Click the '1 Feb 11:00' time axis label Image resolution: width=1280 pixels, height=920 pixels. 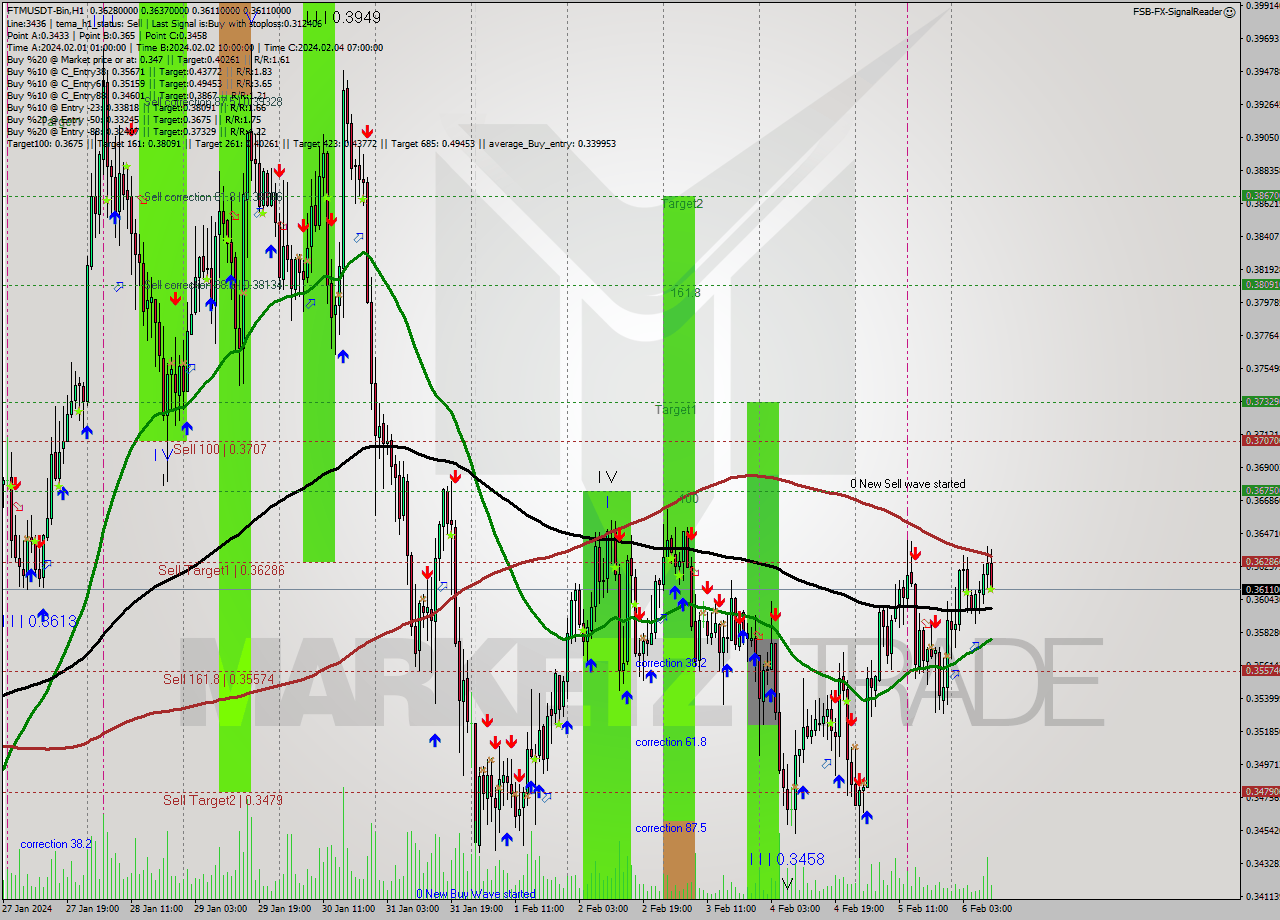[x=538, y=909]
